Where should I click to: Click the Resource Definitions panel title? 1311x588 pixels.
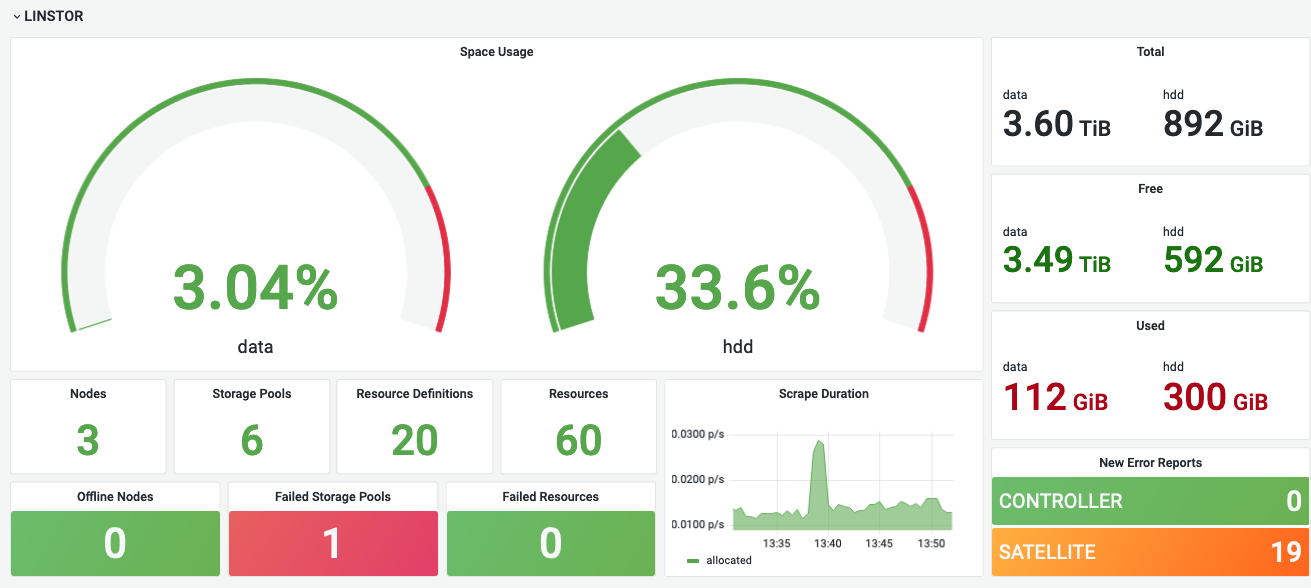[x=415, y=394]
